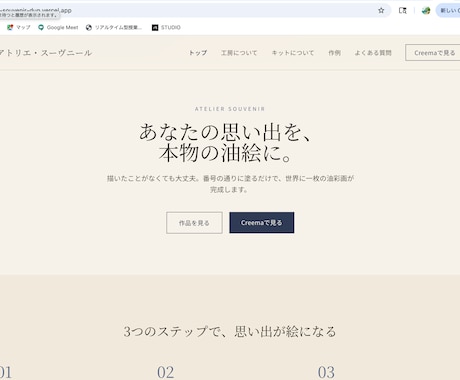Image resolution: width=460 pixels, height=380 pixels.
Task: Open the リアルタイム bookmark
Action: pos(114,28)
